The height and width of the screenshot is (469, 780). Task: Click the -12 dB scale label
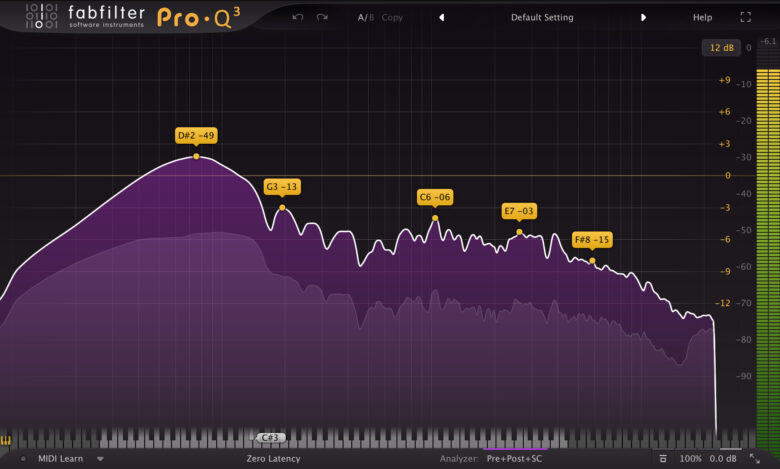tap(722, 303)
